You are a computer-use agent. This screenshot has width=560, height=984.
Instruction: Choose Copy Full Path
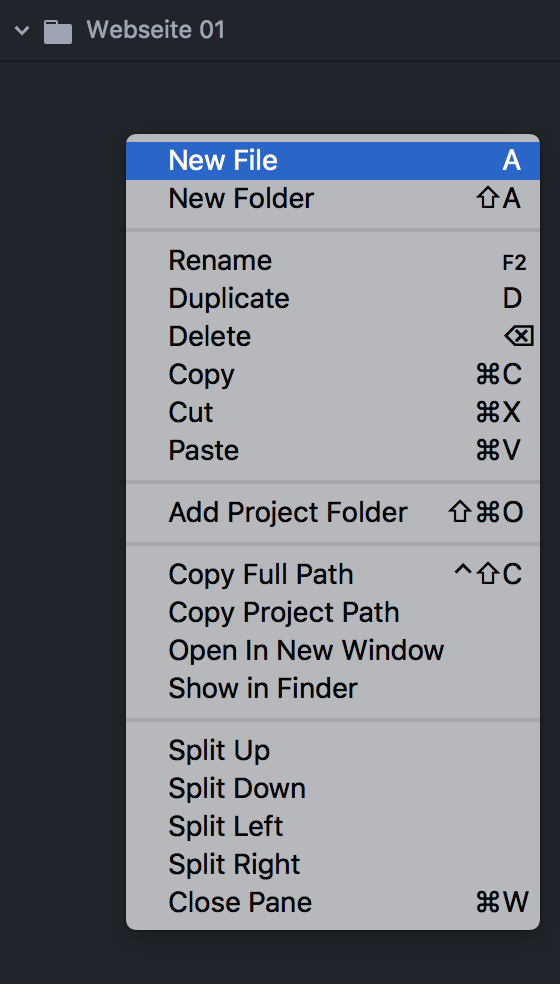(333, 575)
